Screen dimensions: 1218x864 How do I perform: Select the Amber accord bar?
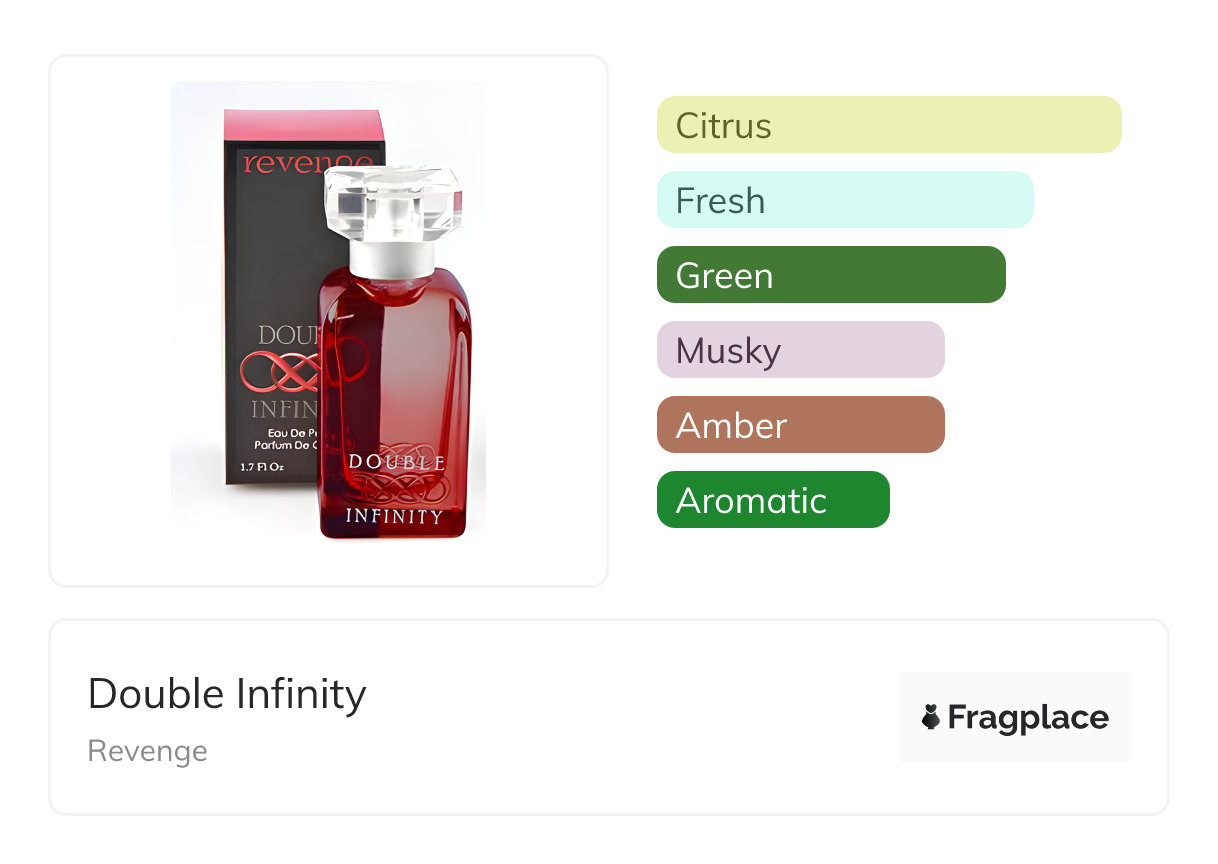click(800, 425)
